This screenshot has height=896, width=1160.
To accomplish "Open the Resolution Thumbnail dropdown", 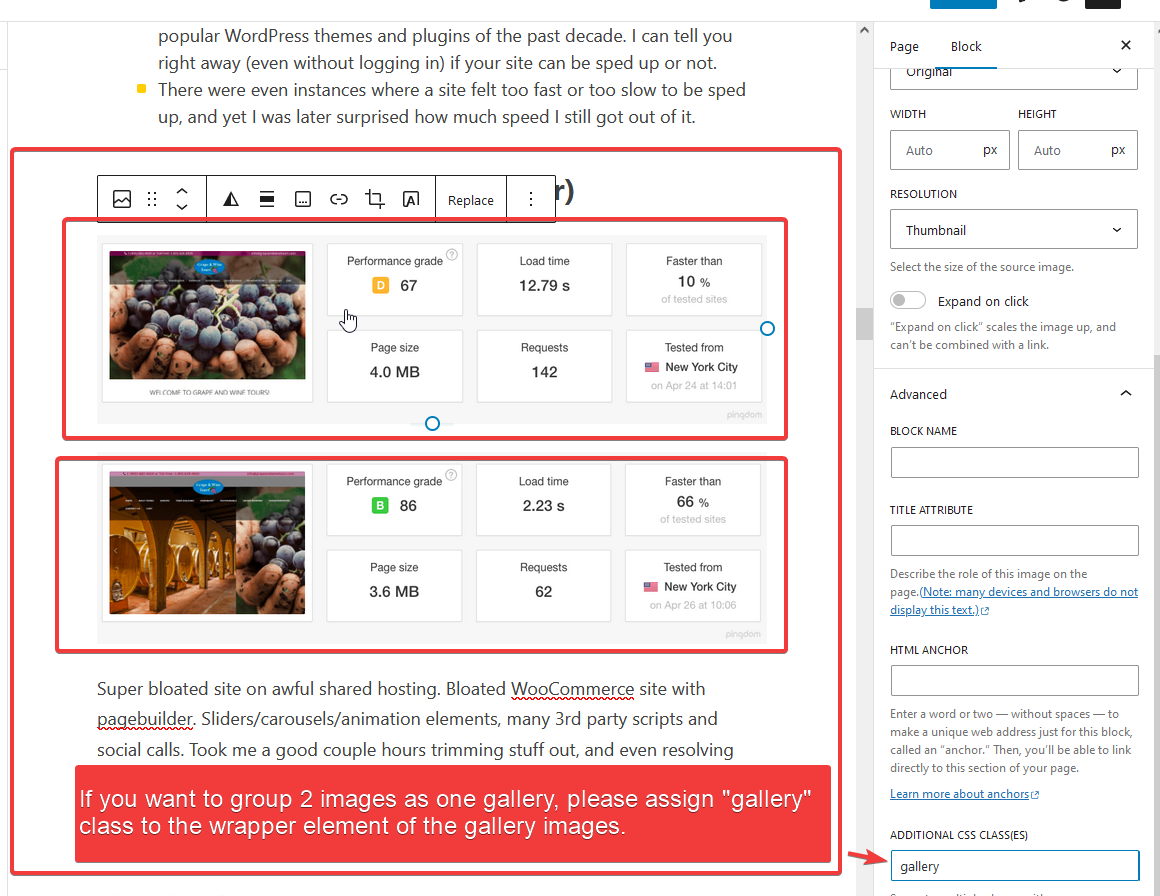I will click(1013, 230).
